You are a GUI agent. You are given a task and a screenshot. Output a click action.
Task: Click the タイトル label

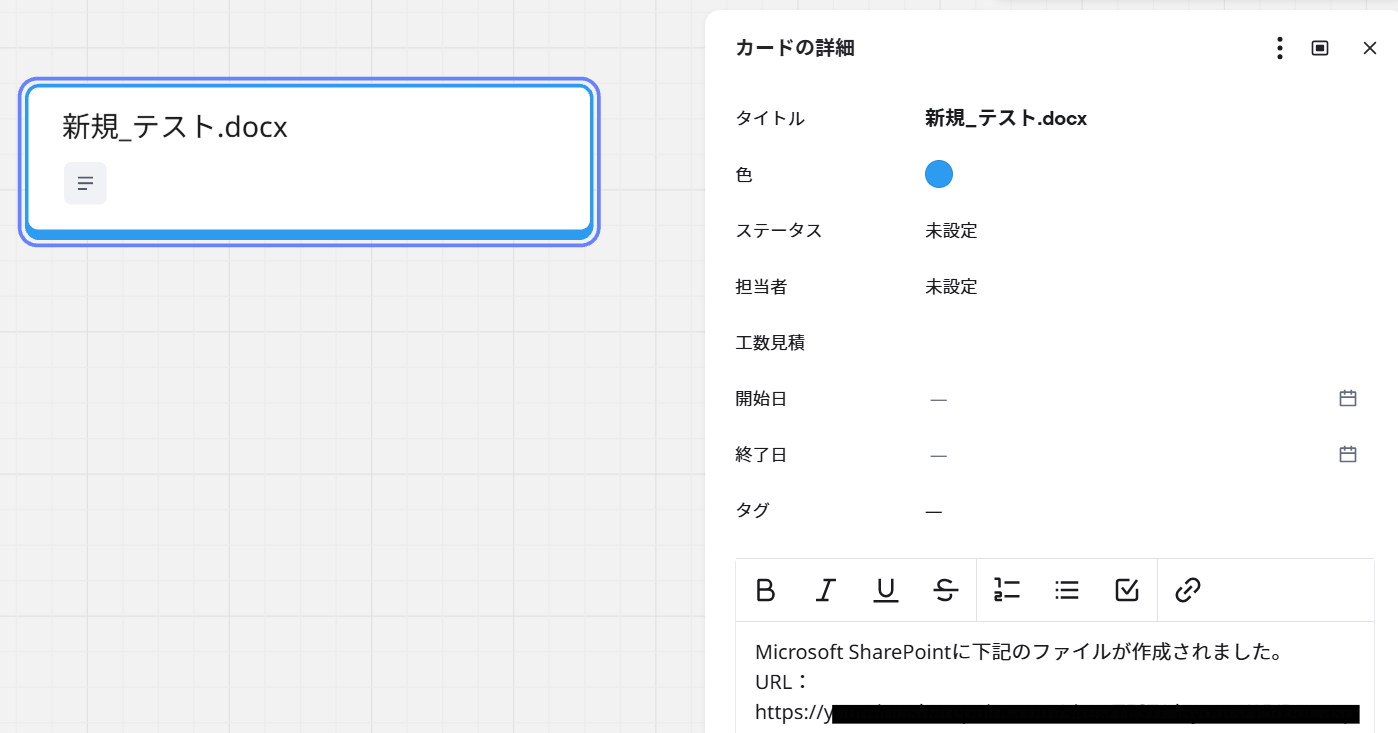coord(770,119)
